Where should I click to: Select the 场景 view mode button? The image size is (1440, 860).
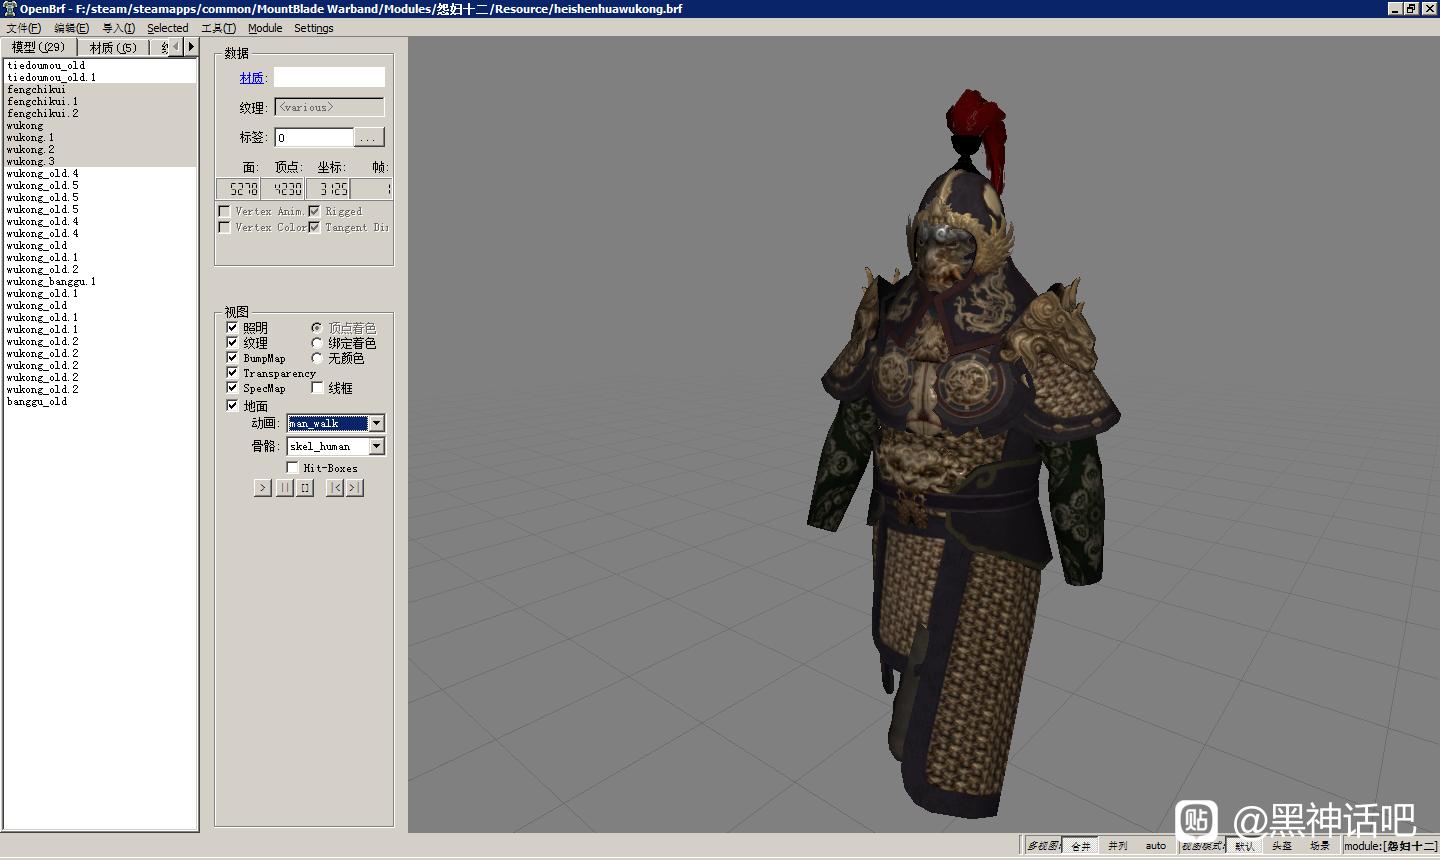coord(1320,846)
